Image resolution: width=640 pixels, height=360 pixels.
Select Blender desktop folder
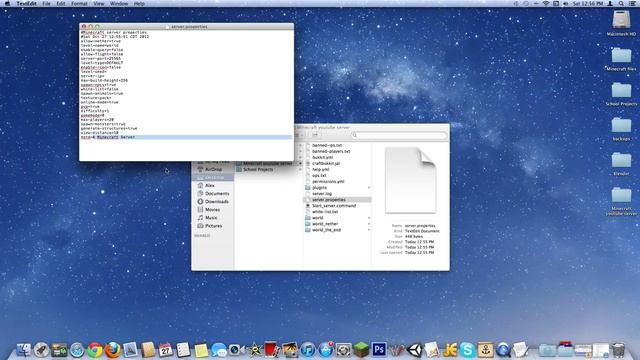621,163
